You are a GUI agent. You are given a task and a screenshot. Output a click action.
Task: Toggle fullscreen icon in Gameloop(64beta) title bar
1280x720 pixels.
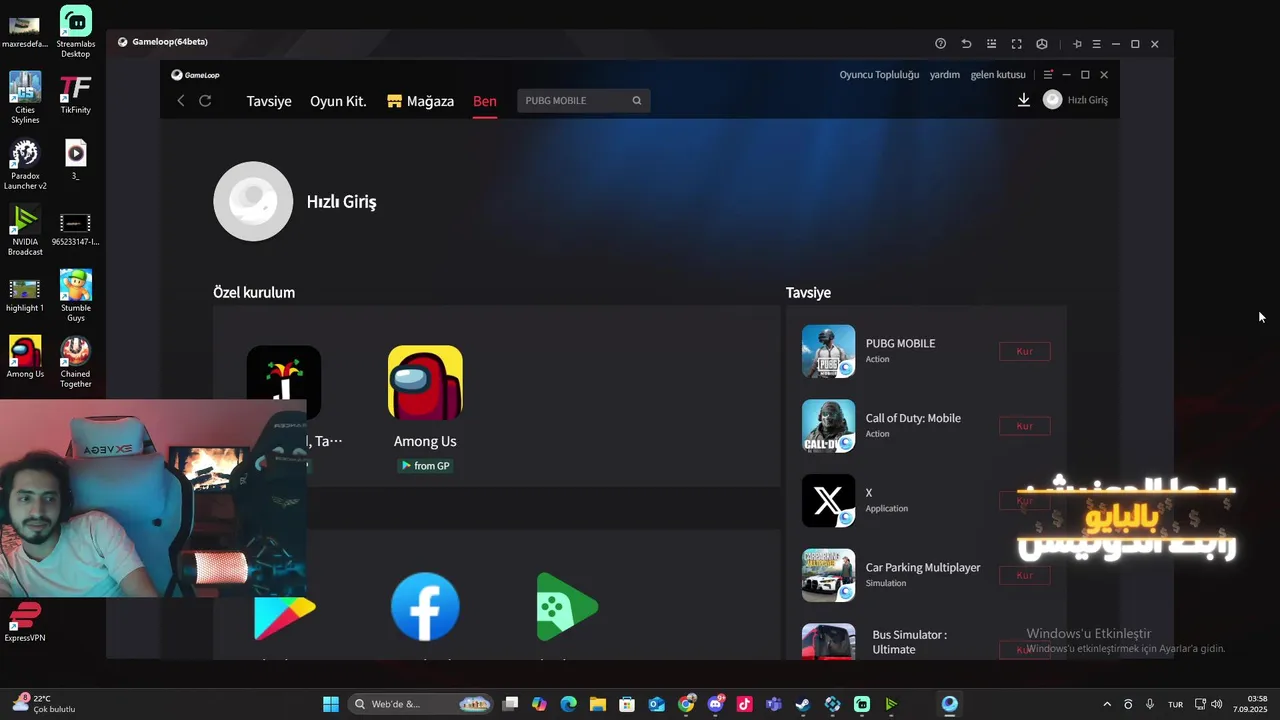click(1016, 44)
